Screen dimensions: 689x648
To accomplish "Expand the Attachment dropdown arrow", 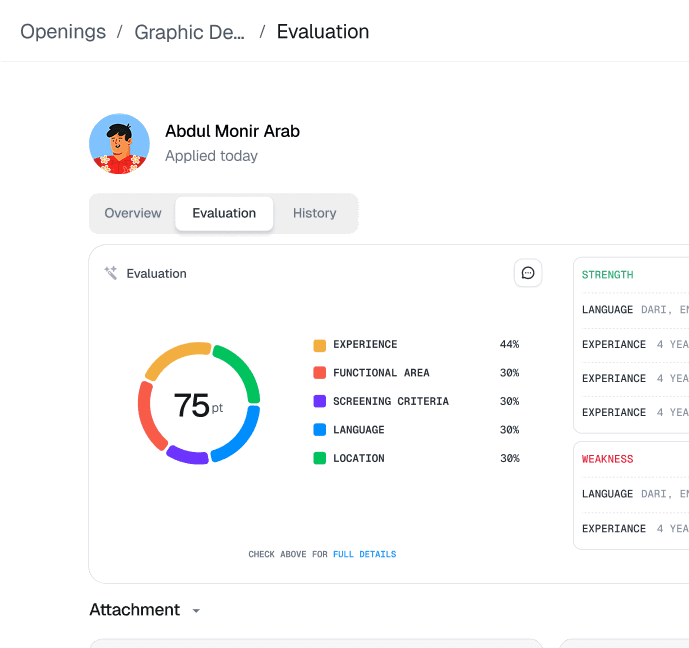I will [x=196, y=610].
